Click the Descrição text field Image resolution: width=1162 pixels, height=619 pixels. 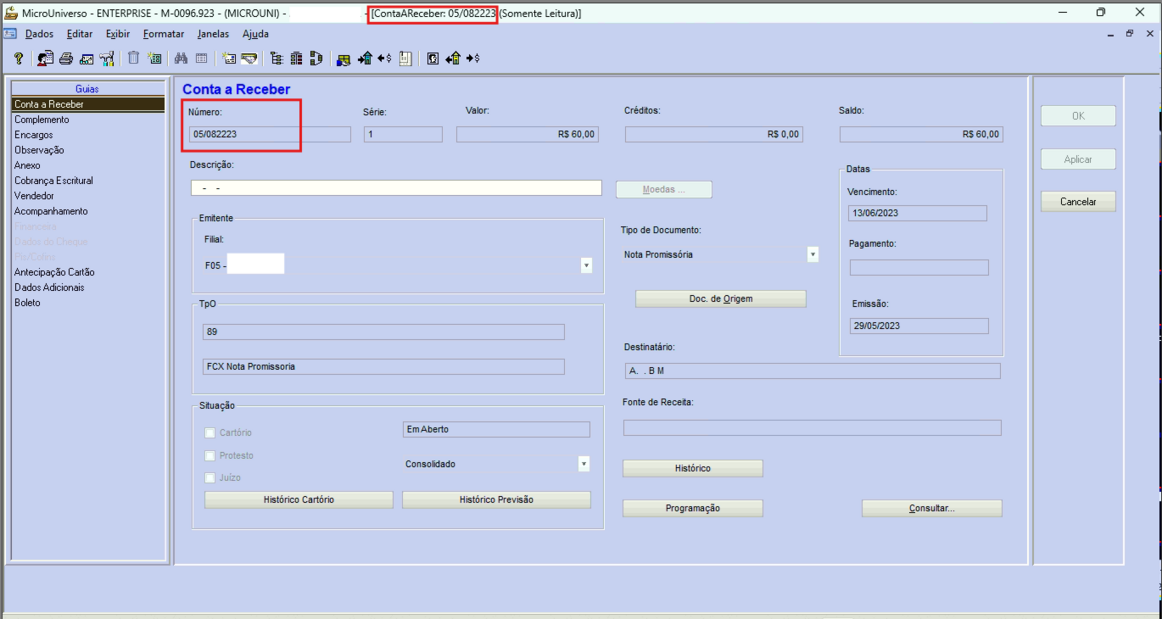point(396,188)
